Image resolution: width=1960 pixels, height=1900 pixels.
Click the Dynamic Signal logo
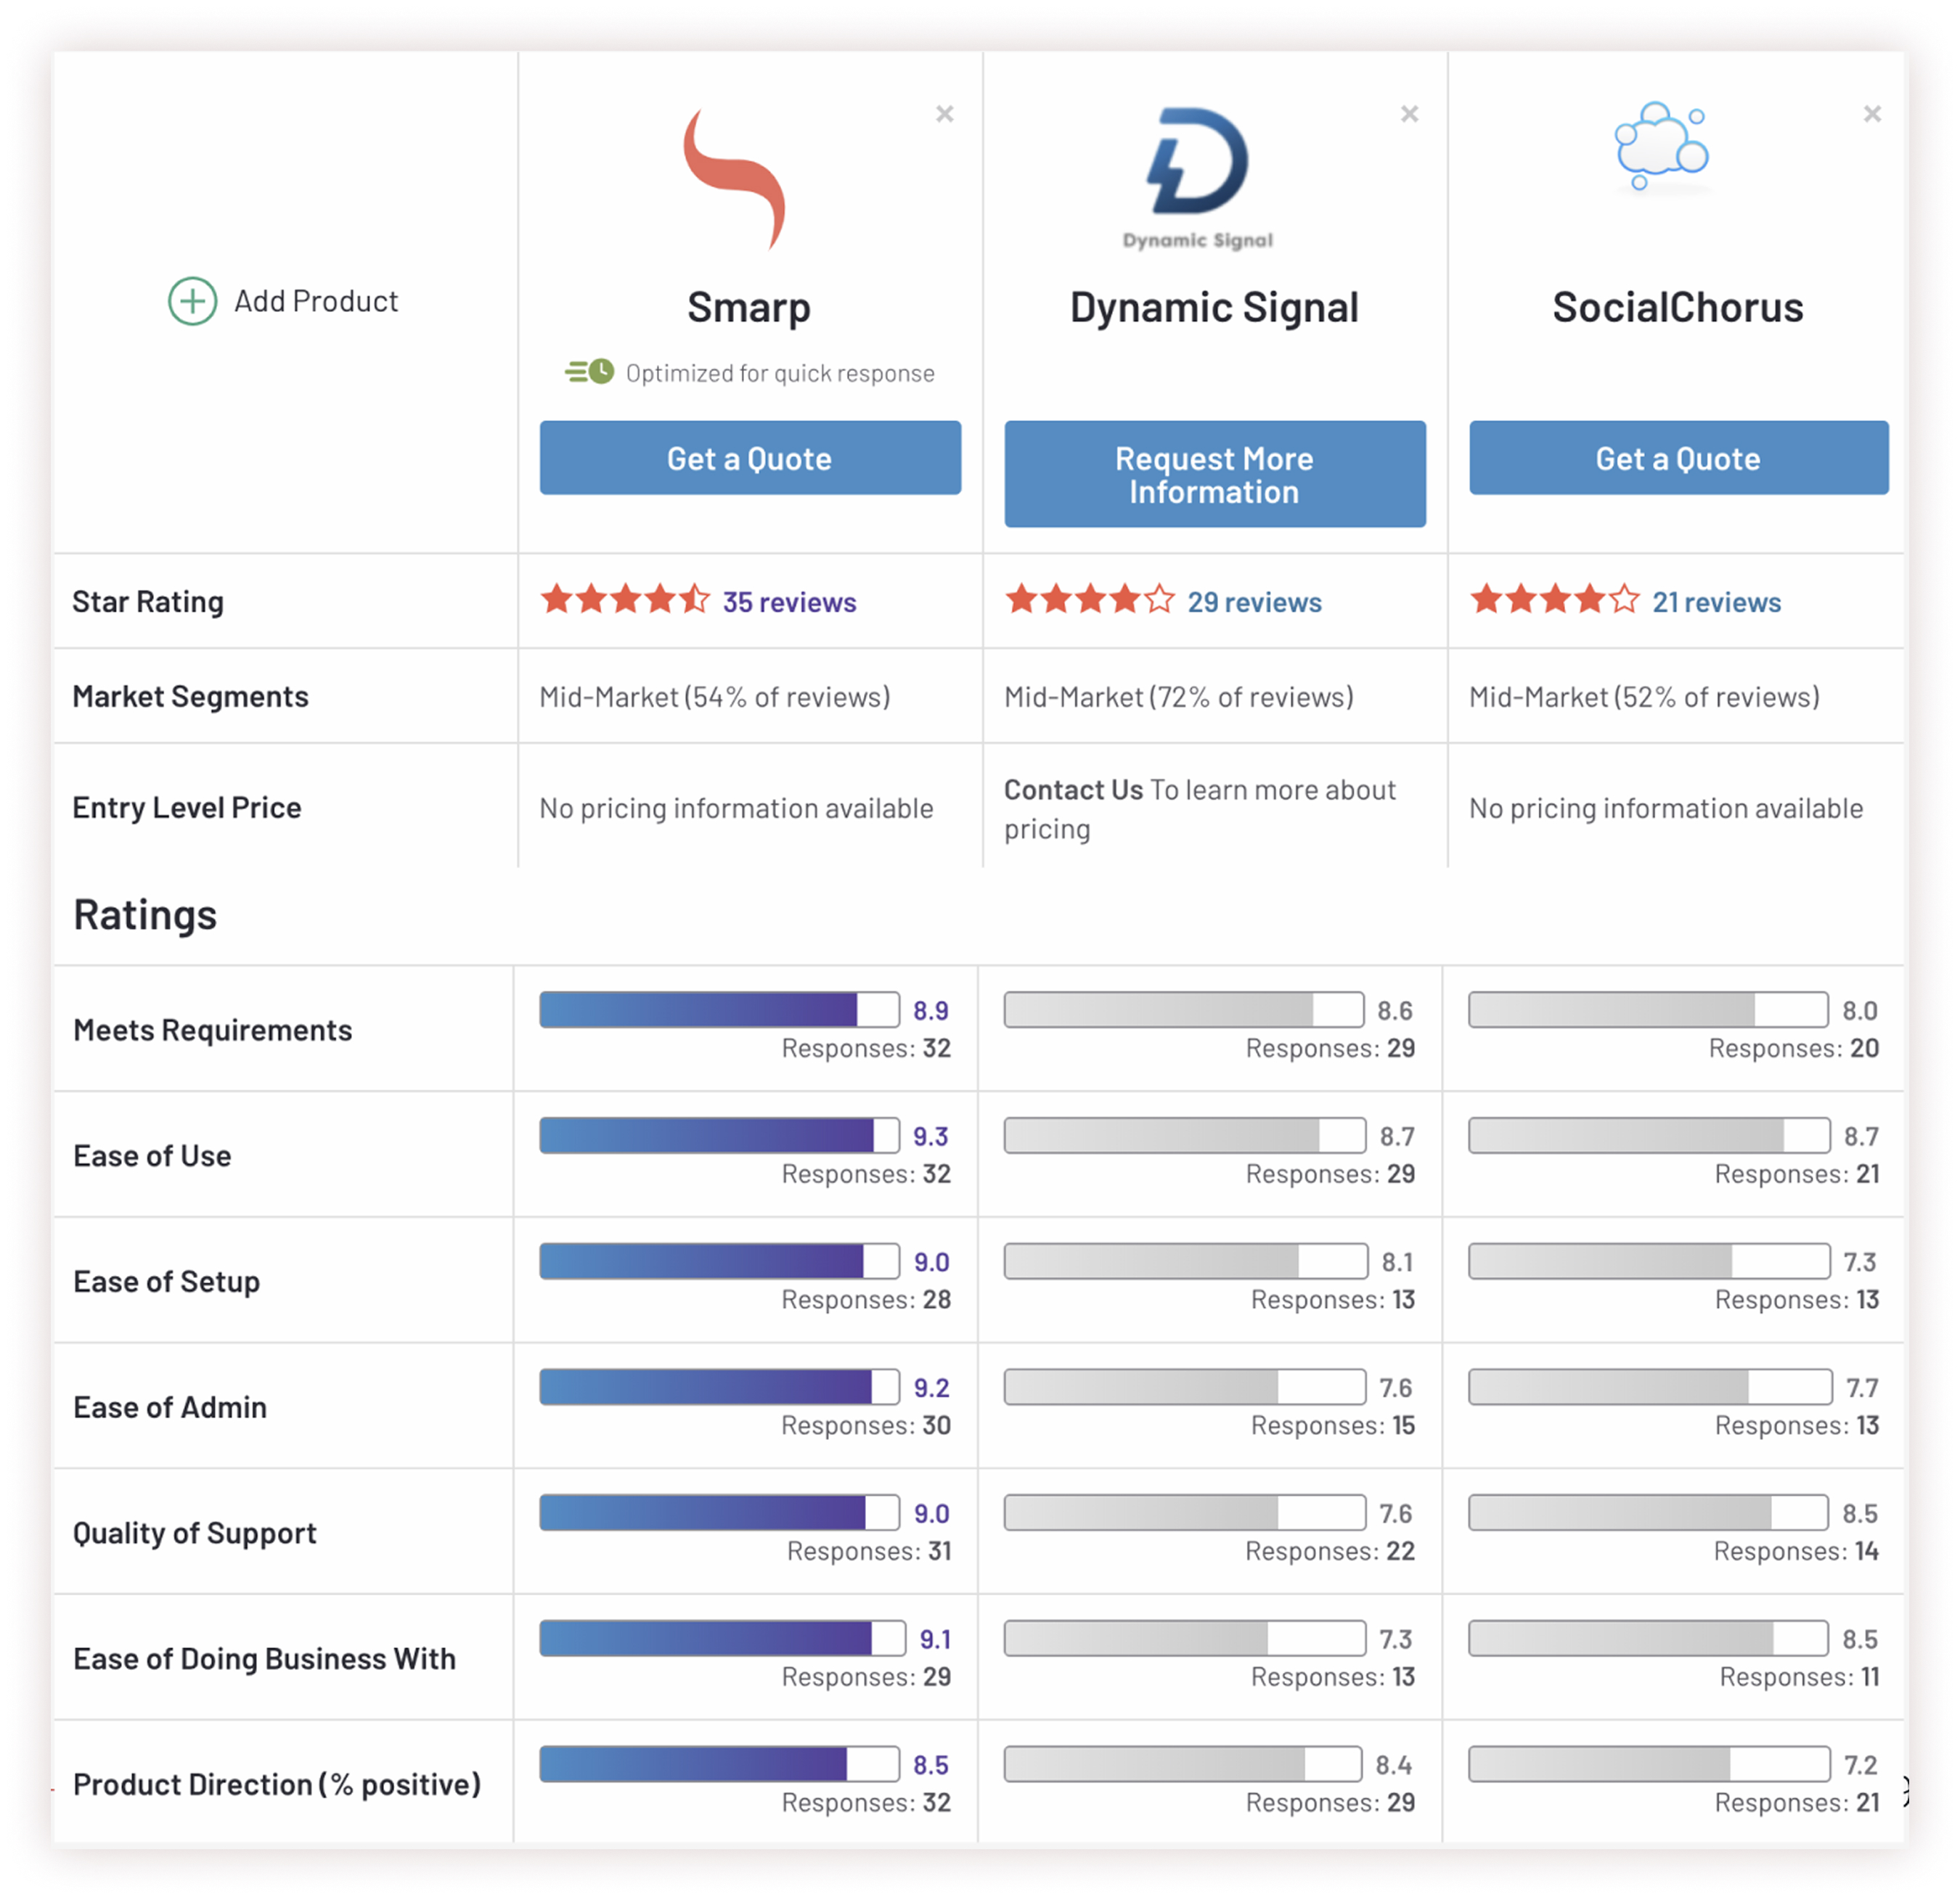[1198, 178]
